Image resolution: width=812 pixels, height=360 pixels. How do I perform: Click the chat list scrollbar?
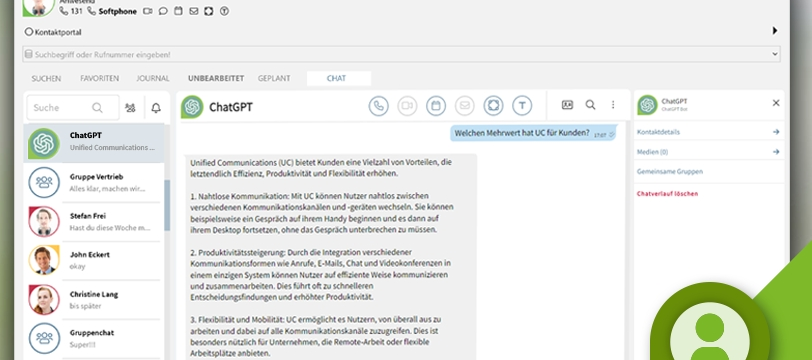point(167,205)
